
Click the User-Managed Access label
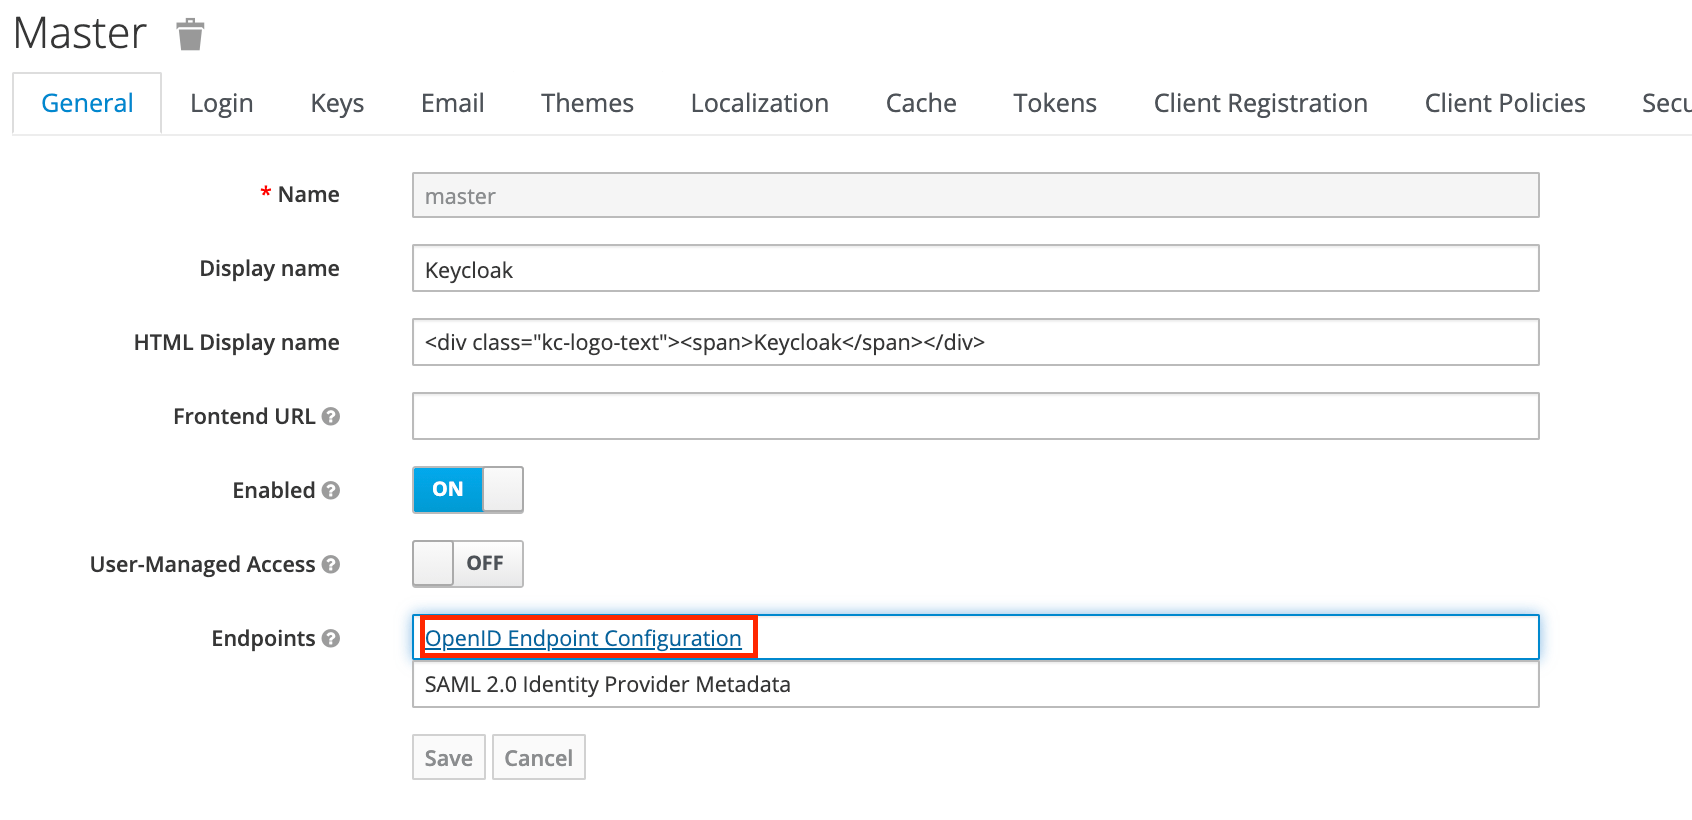pyautogui.click(x=202, y=564)
